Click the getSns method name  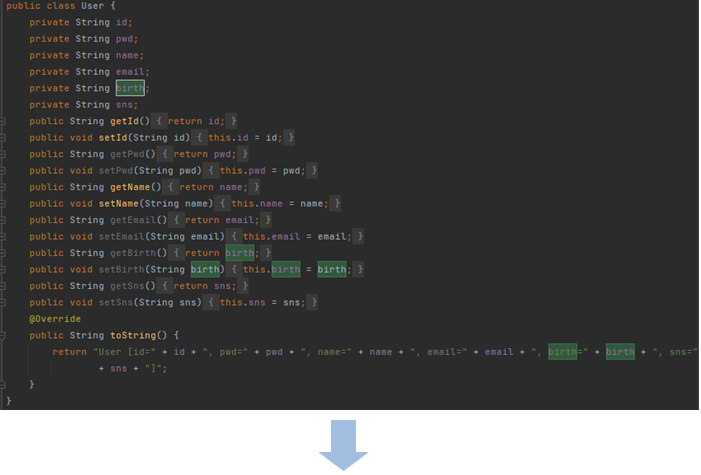tap(127, 286)
